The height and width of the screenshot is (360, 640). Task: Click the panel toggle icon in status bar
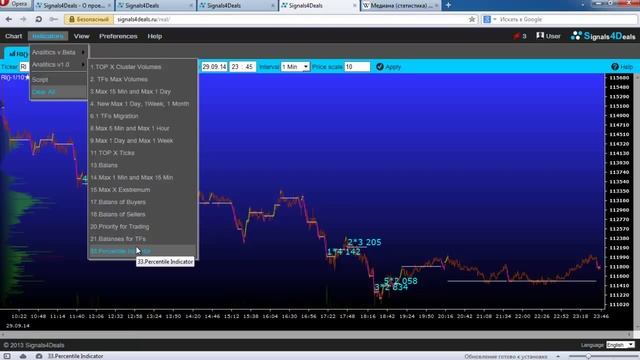7,356
